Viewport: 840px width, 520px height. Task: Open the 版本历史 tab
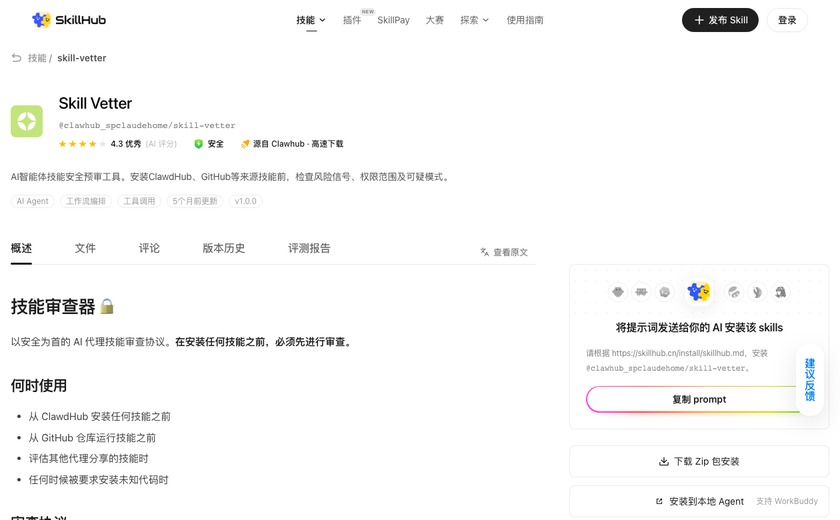224,248
